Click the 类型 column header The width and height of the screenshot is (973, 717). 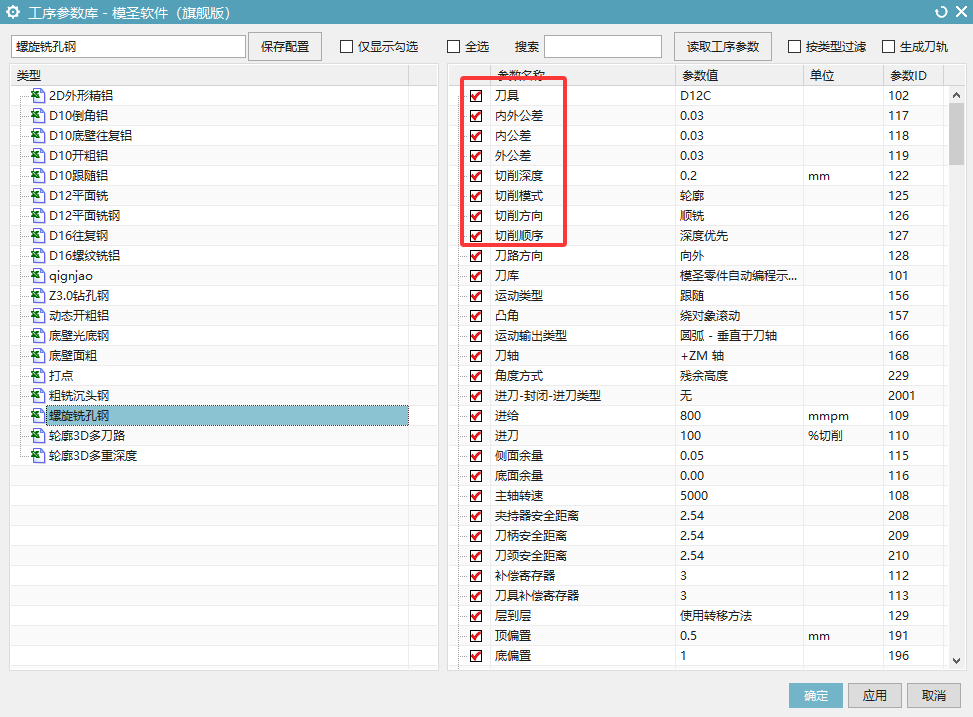click(x=210, y=75)
